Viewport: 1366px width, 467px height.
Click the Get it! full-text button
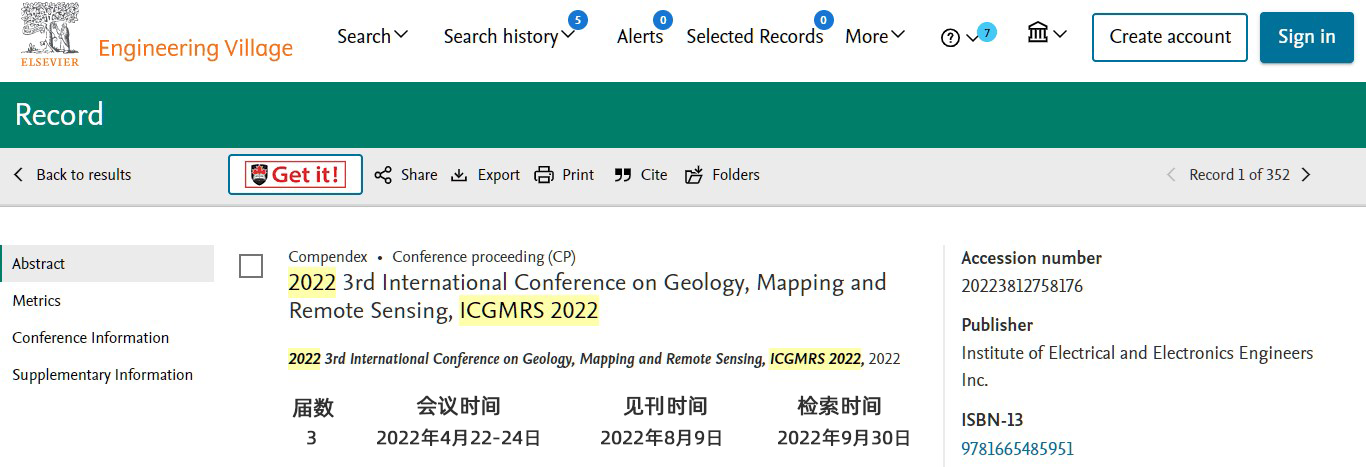click(295, 174)
